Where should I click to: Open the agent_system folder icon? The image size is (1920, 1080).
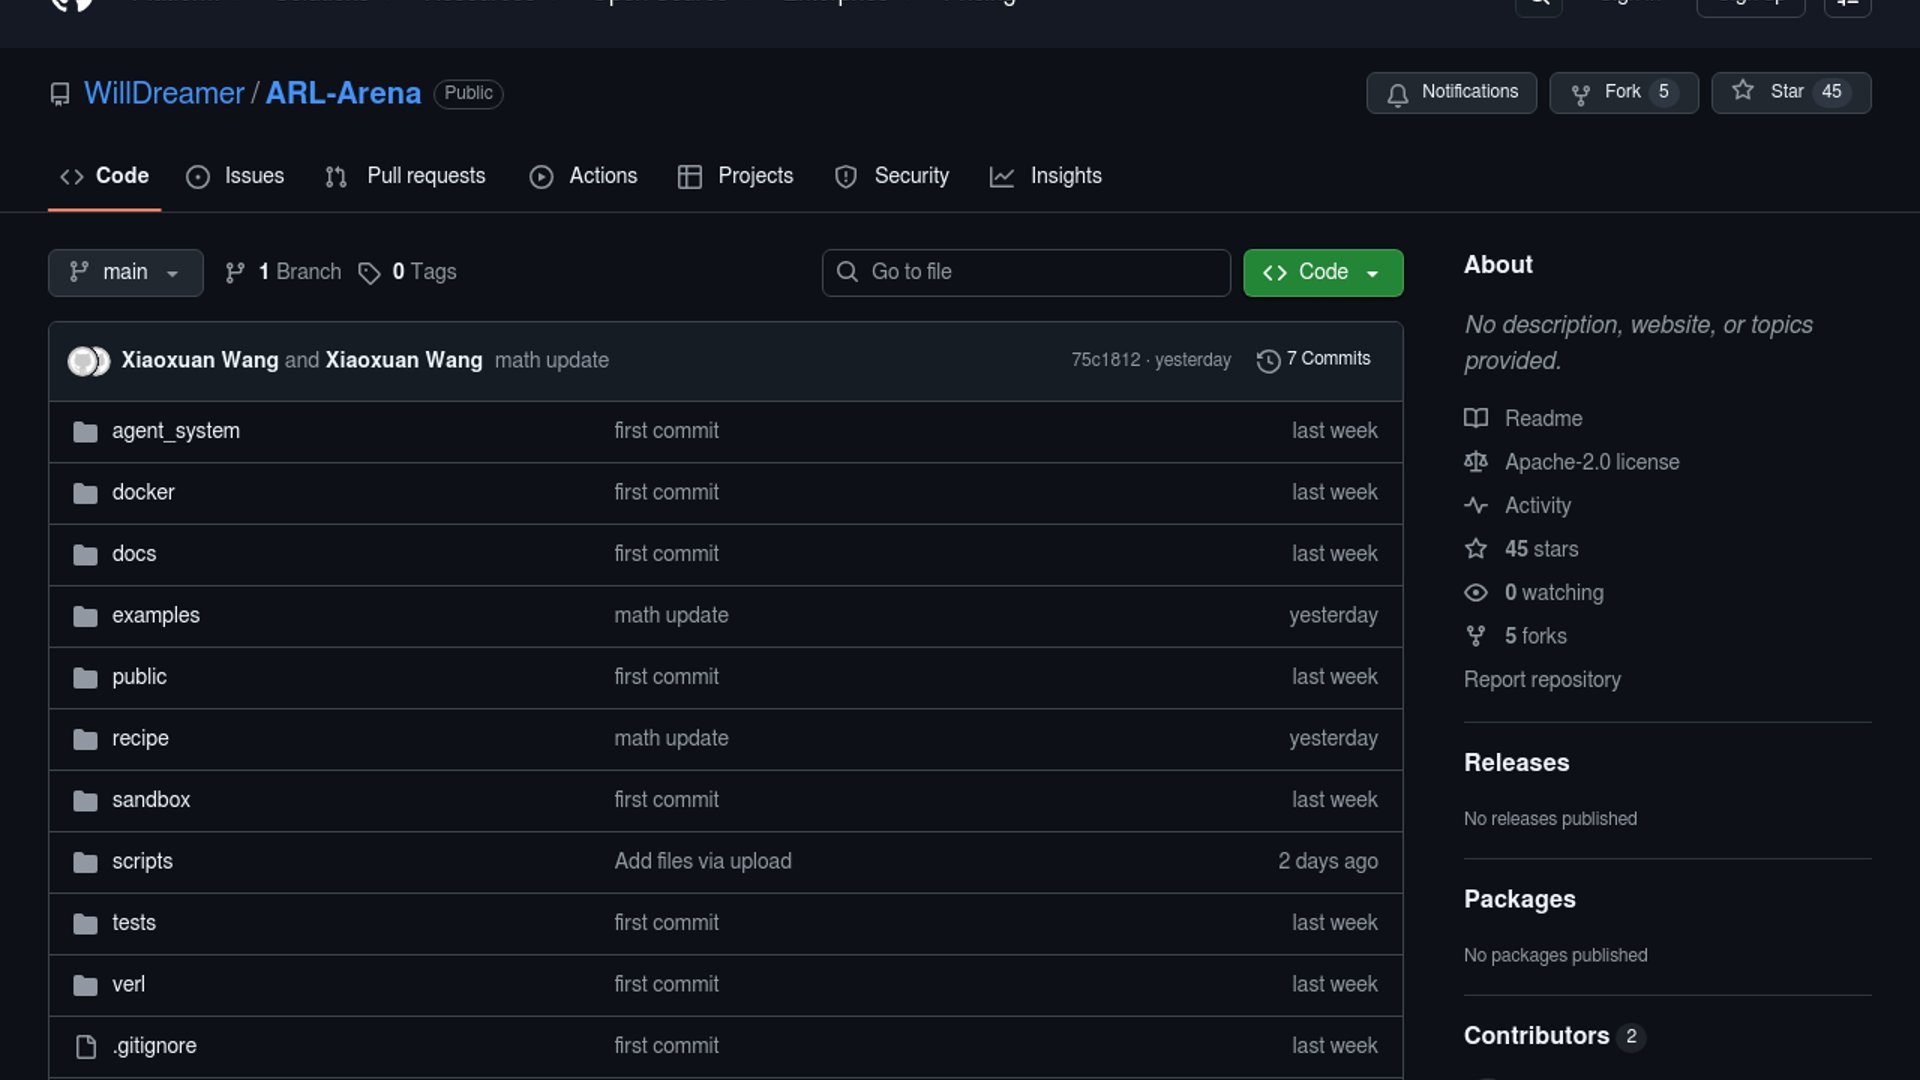[x=86, y=432]
